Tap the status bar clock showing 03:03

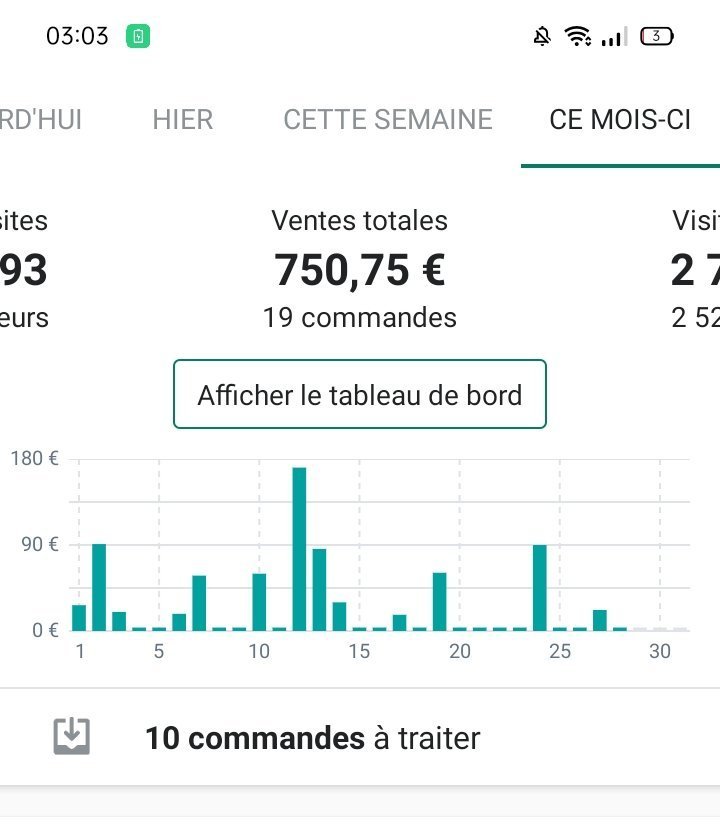click(77, 37)
